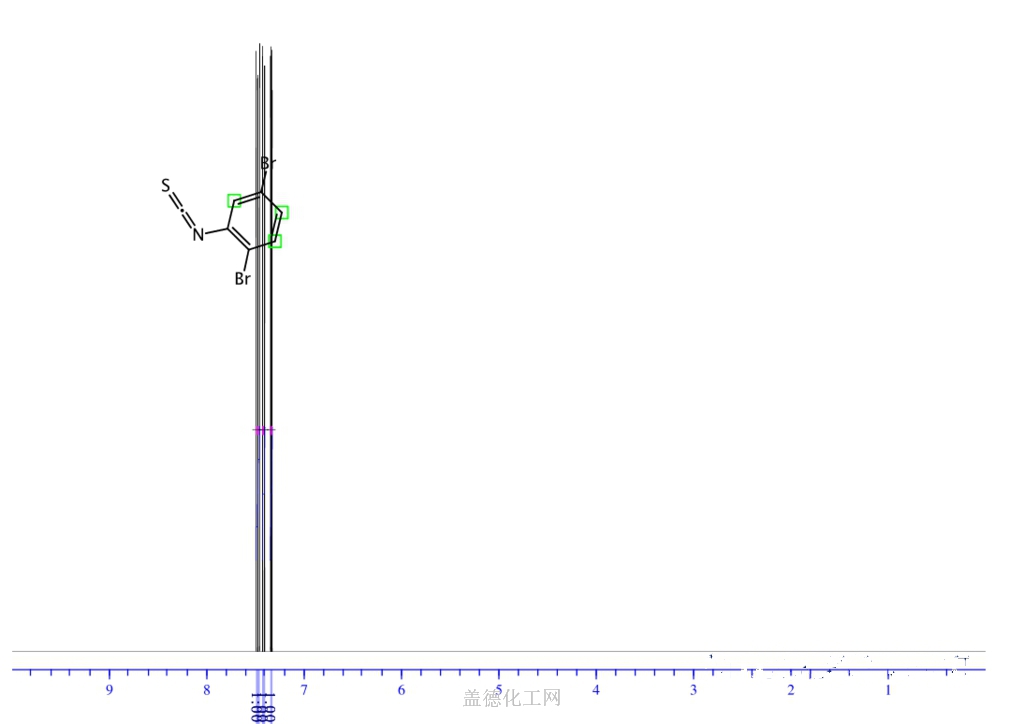The width and height of the screenshot is (1024, 724).
Task: Click the 1 ppm axis label
Action: pos(888,690)
